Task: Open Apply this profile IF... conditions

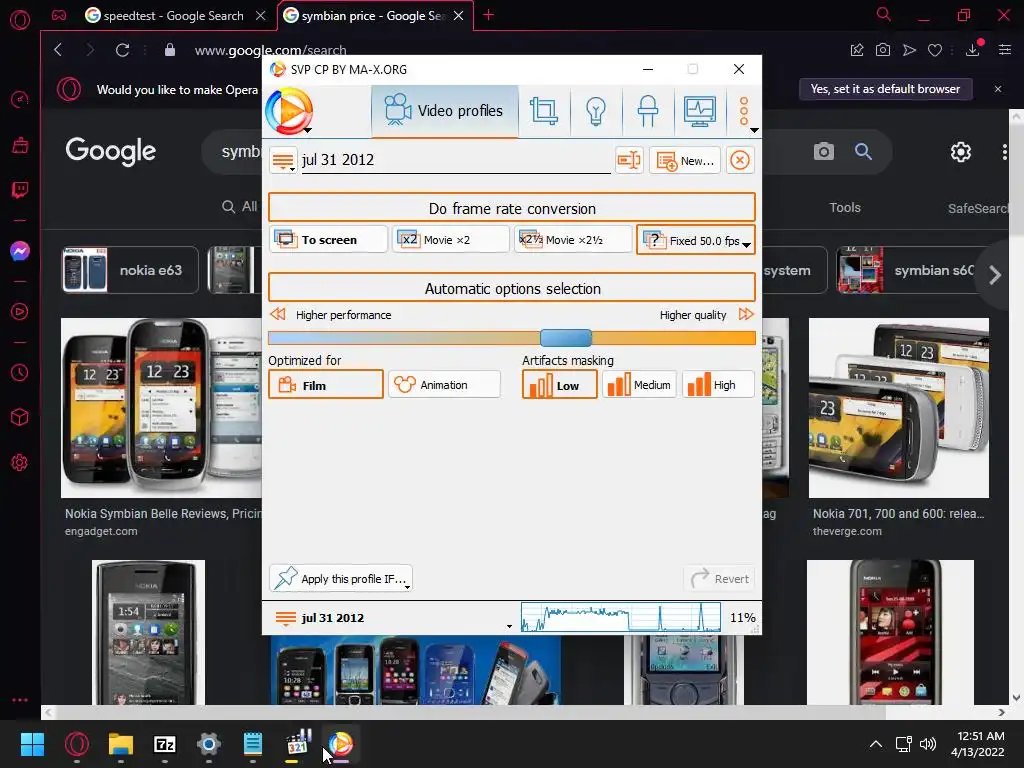Action: pyautogui.click(x=340, y=578)
